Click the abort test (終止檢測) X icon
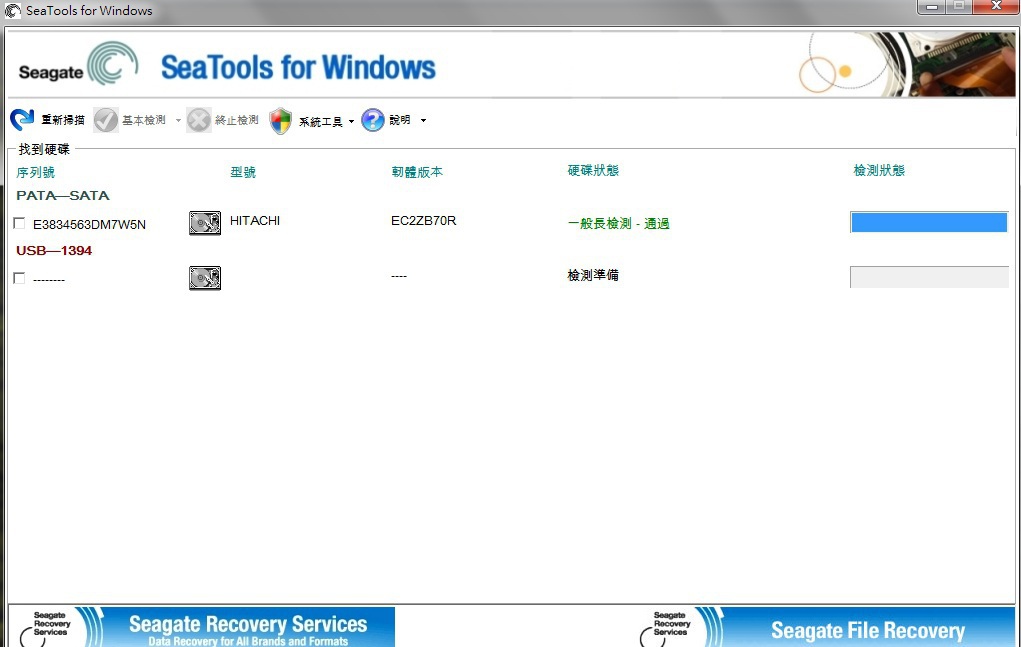The image size is (1021, 647). point(199,120)
